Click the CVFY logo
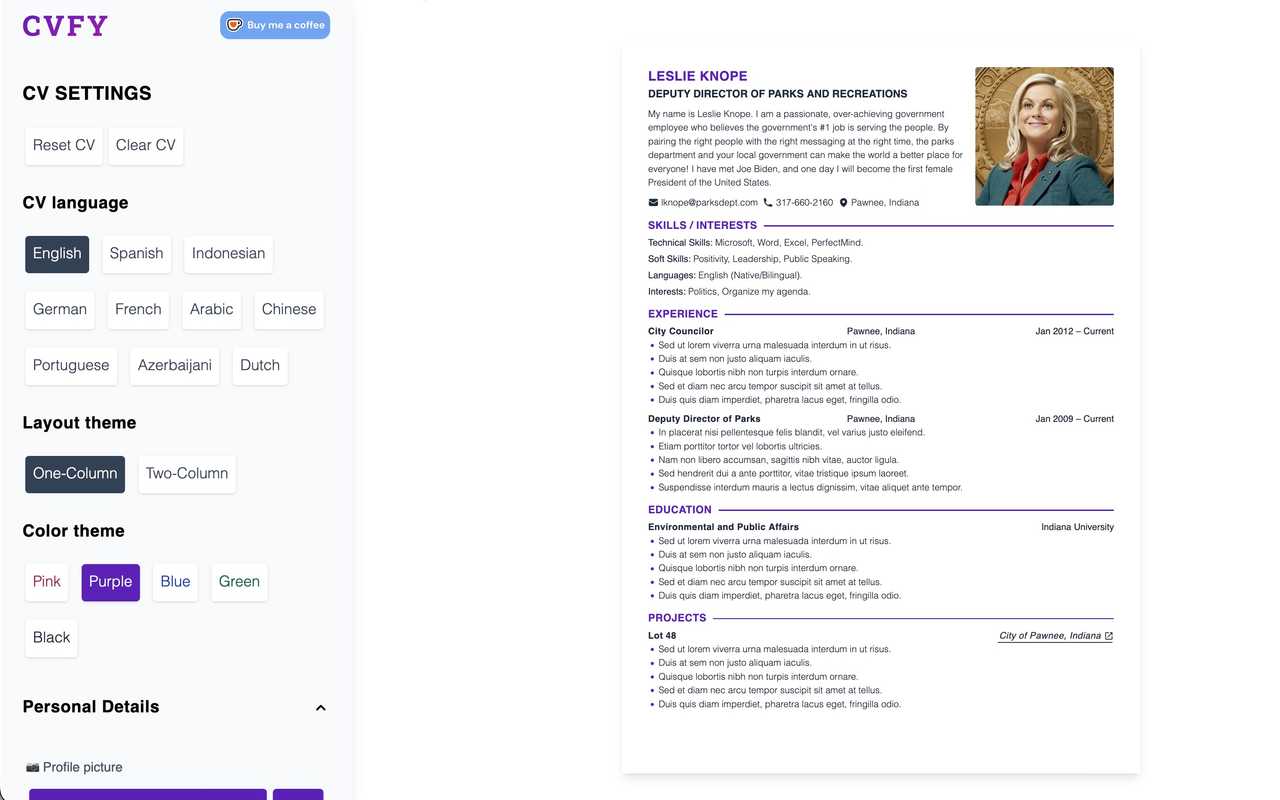This screenshot has height=800, width=1280. (x=65, y=26)
